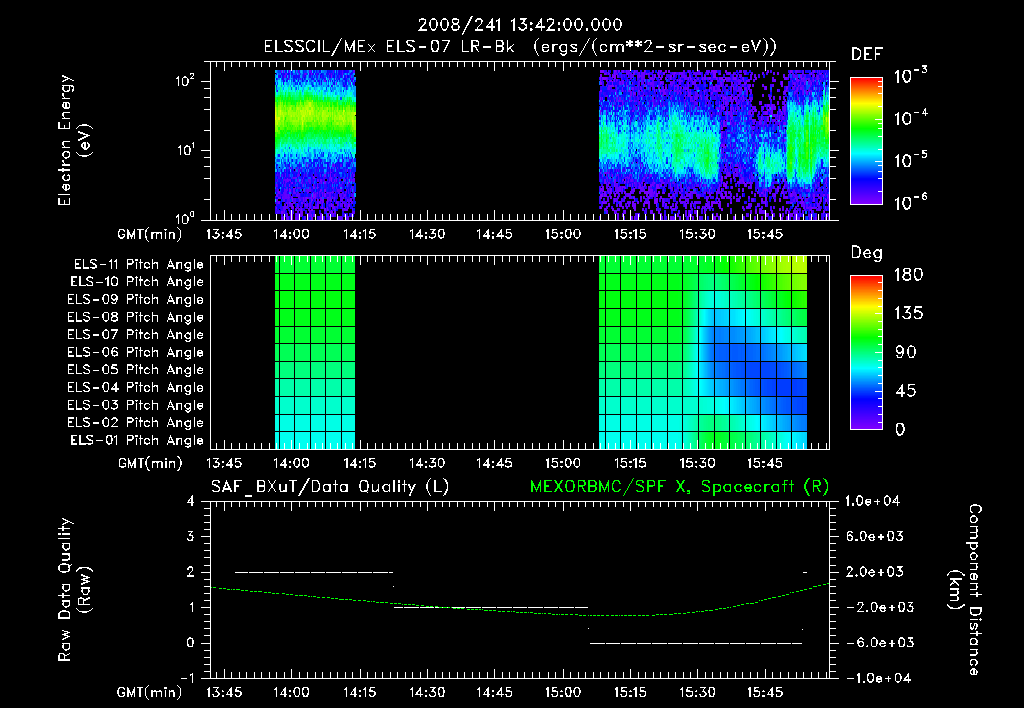Select the ELS-02 Pitch Angle row label
The width and height of the screenshot is (1024, 708).
(136, 423)
